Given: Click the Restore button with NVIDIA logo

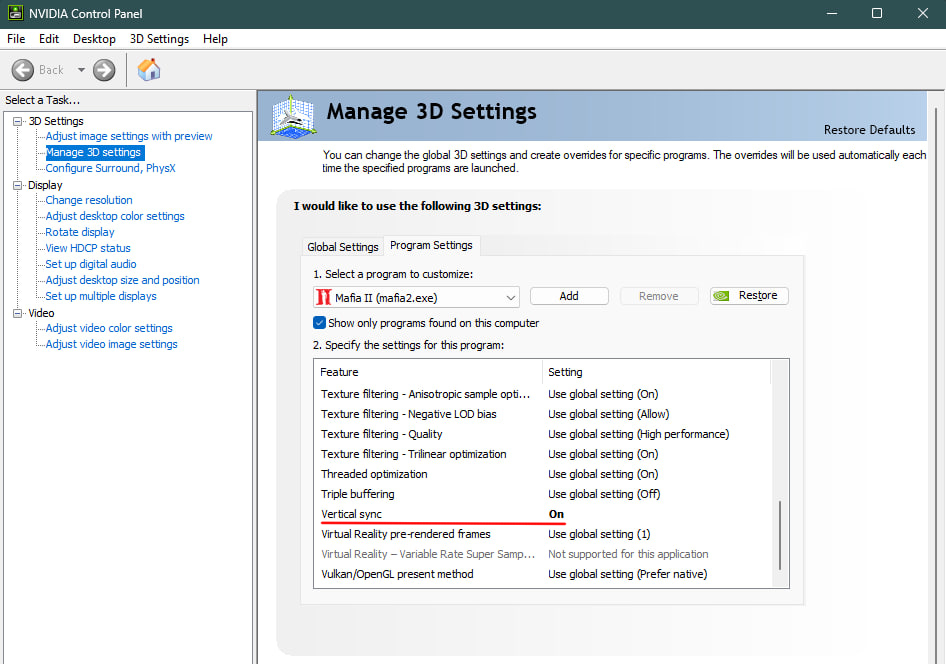Looking at the screenshot, I should 749,296.
